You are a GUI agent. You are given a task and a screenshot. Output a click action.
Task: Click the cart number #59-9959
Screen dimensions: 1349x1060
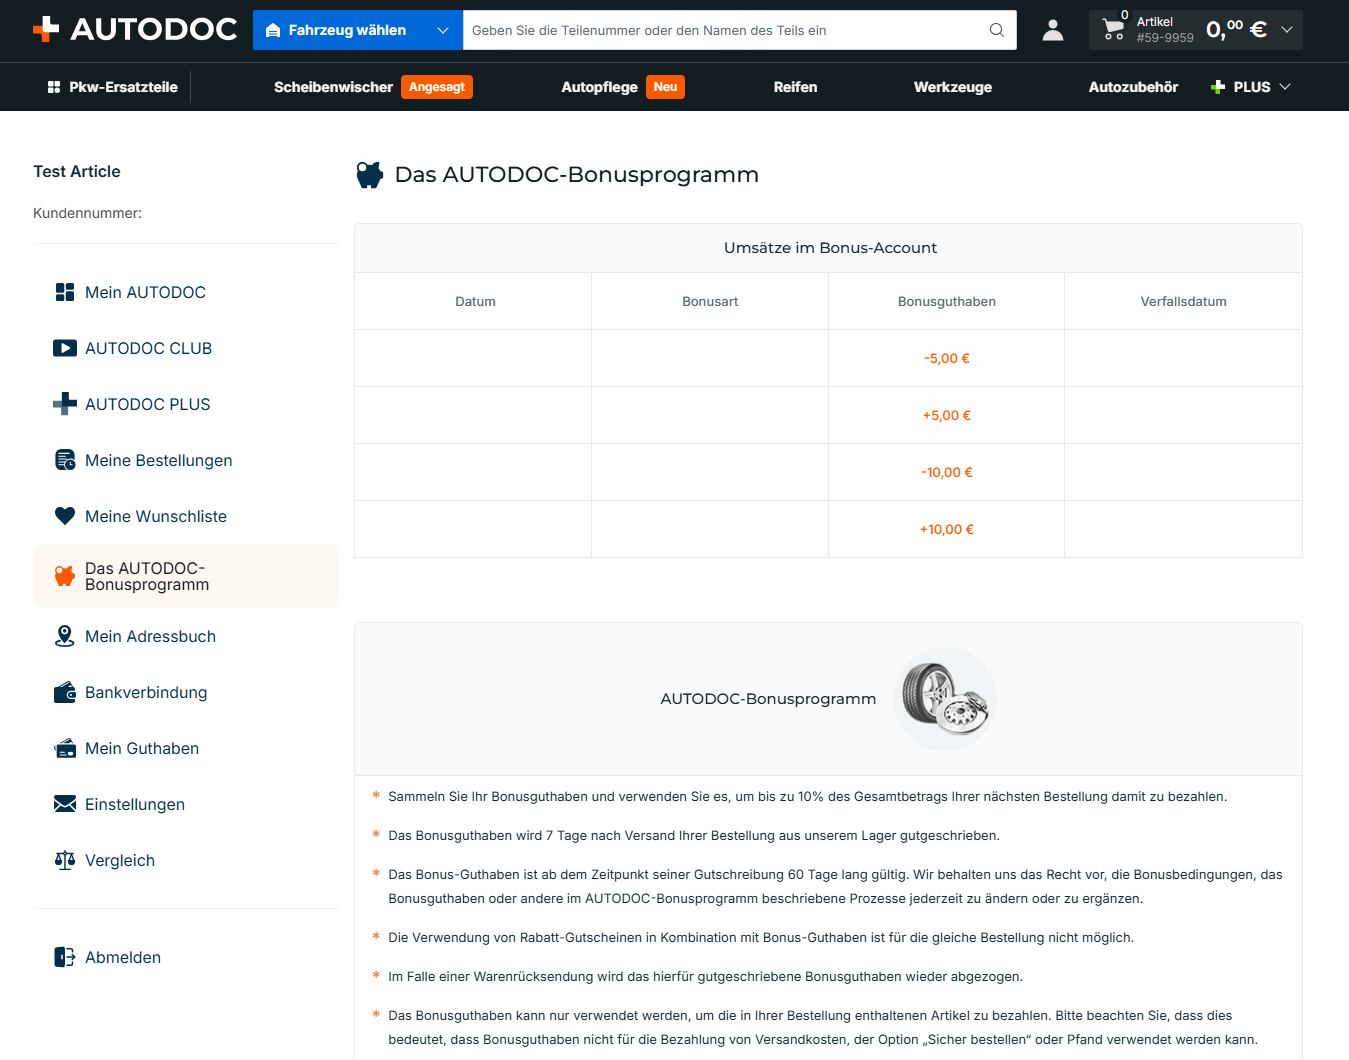[1165, 38]
